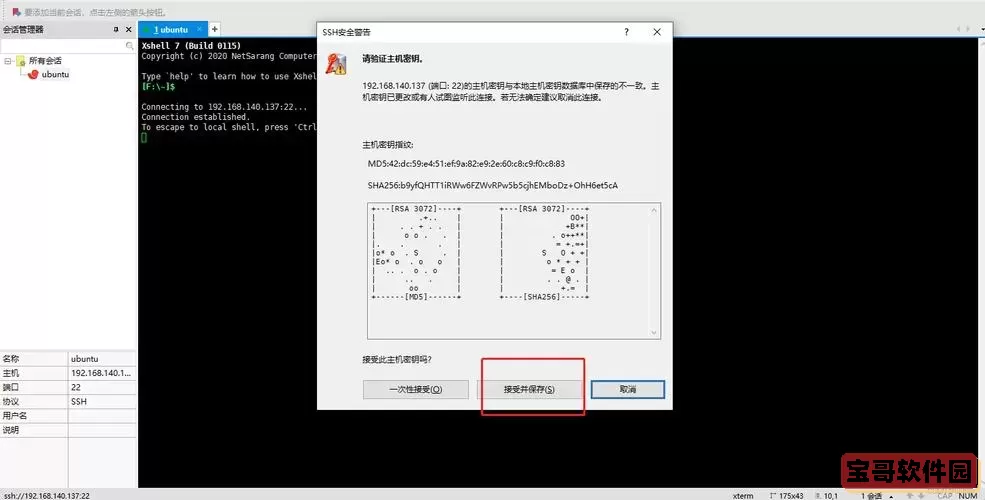The width and height of the screenshot is (985, 500).
Task: Close the 1 ubuntu tab
Action: coord(200,29)
